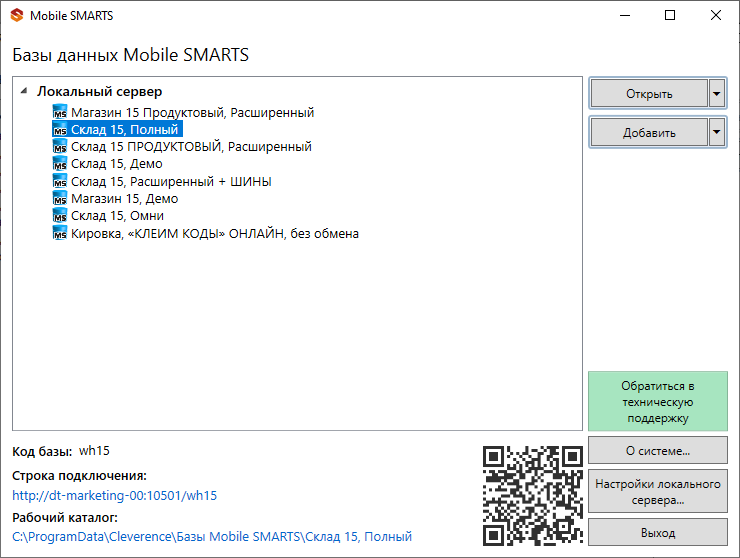
Task: Click the Рабочий каталог: label
Action: pyautogui.click(x=65, y=517)
